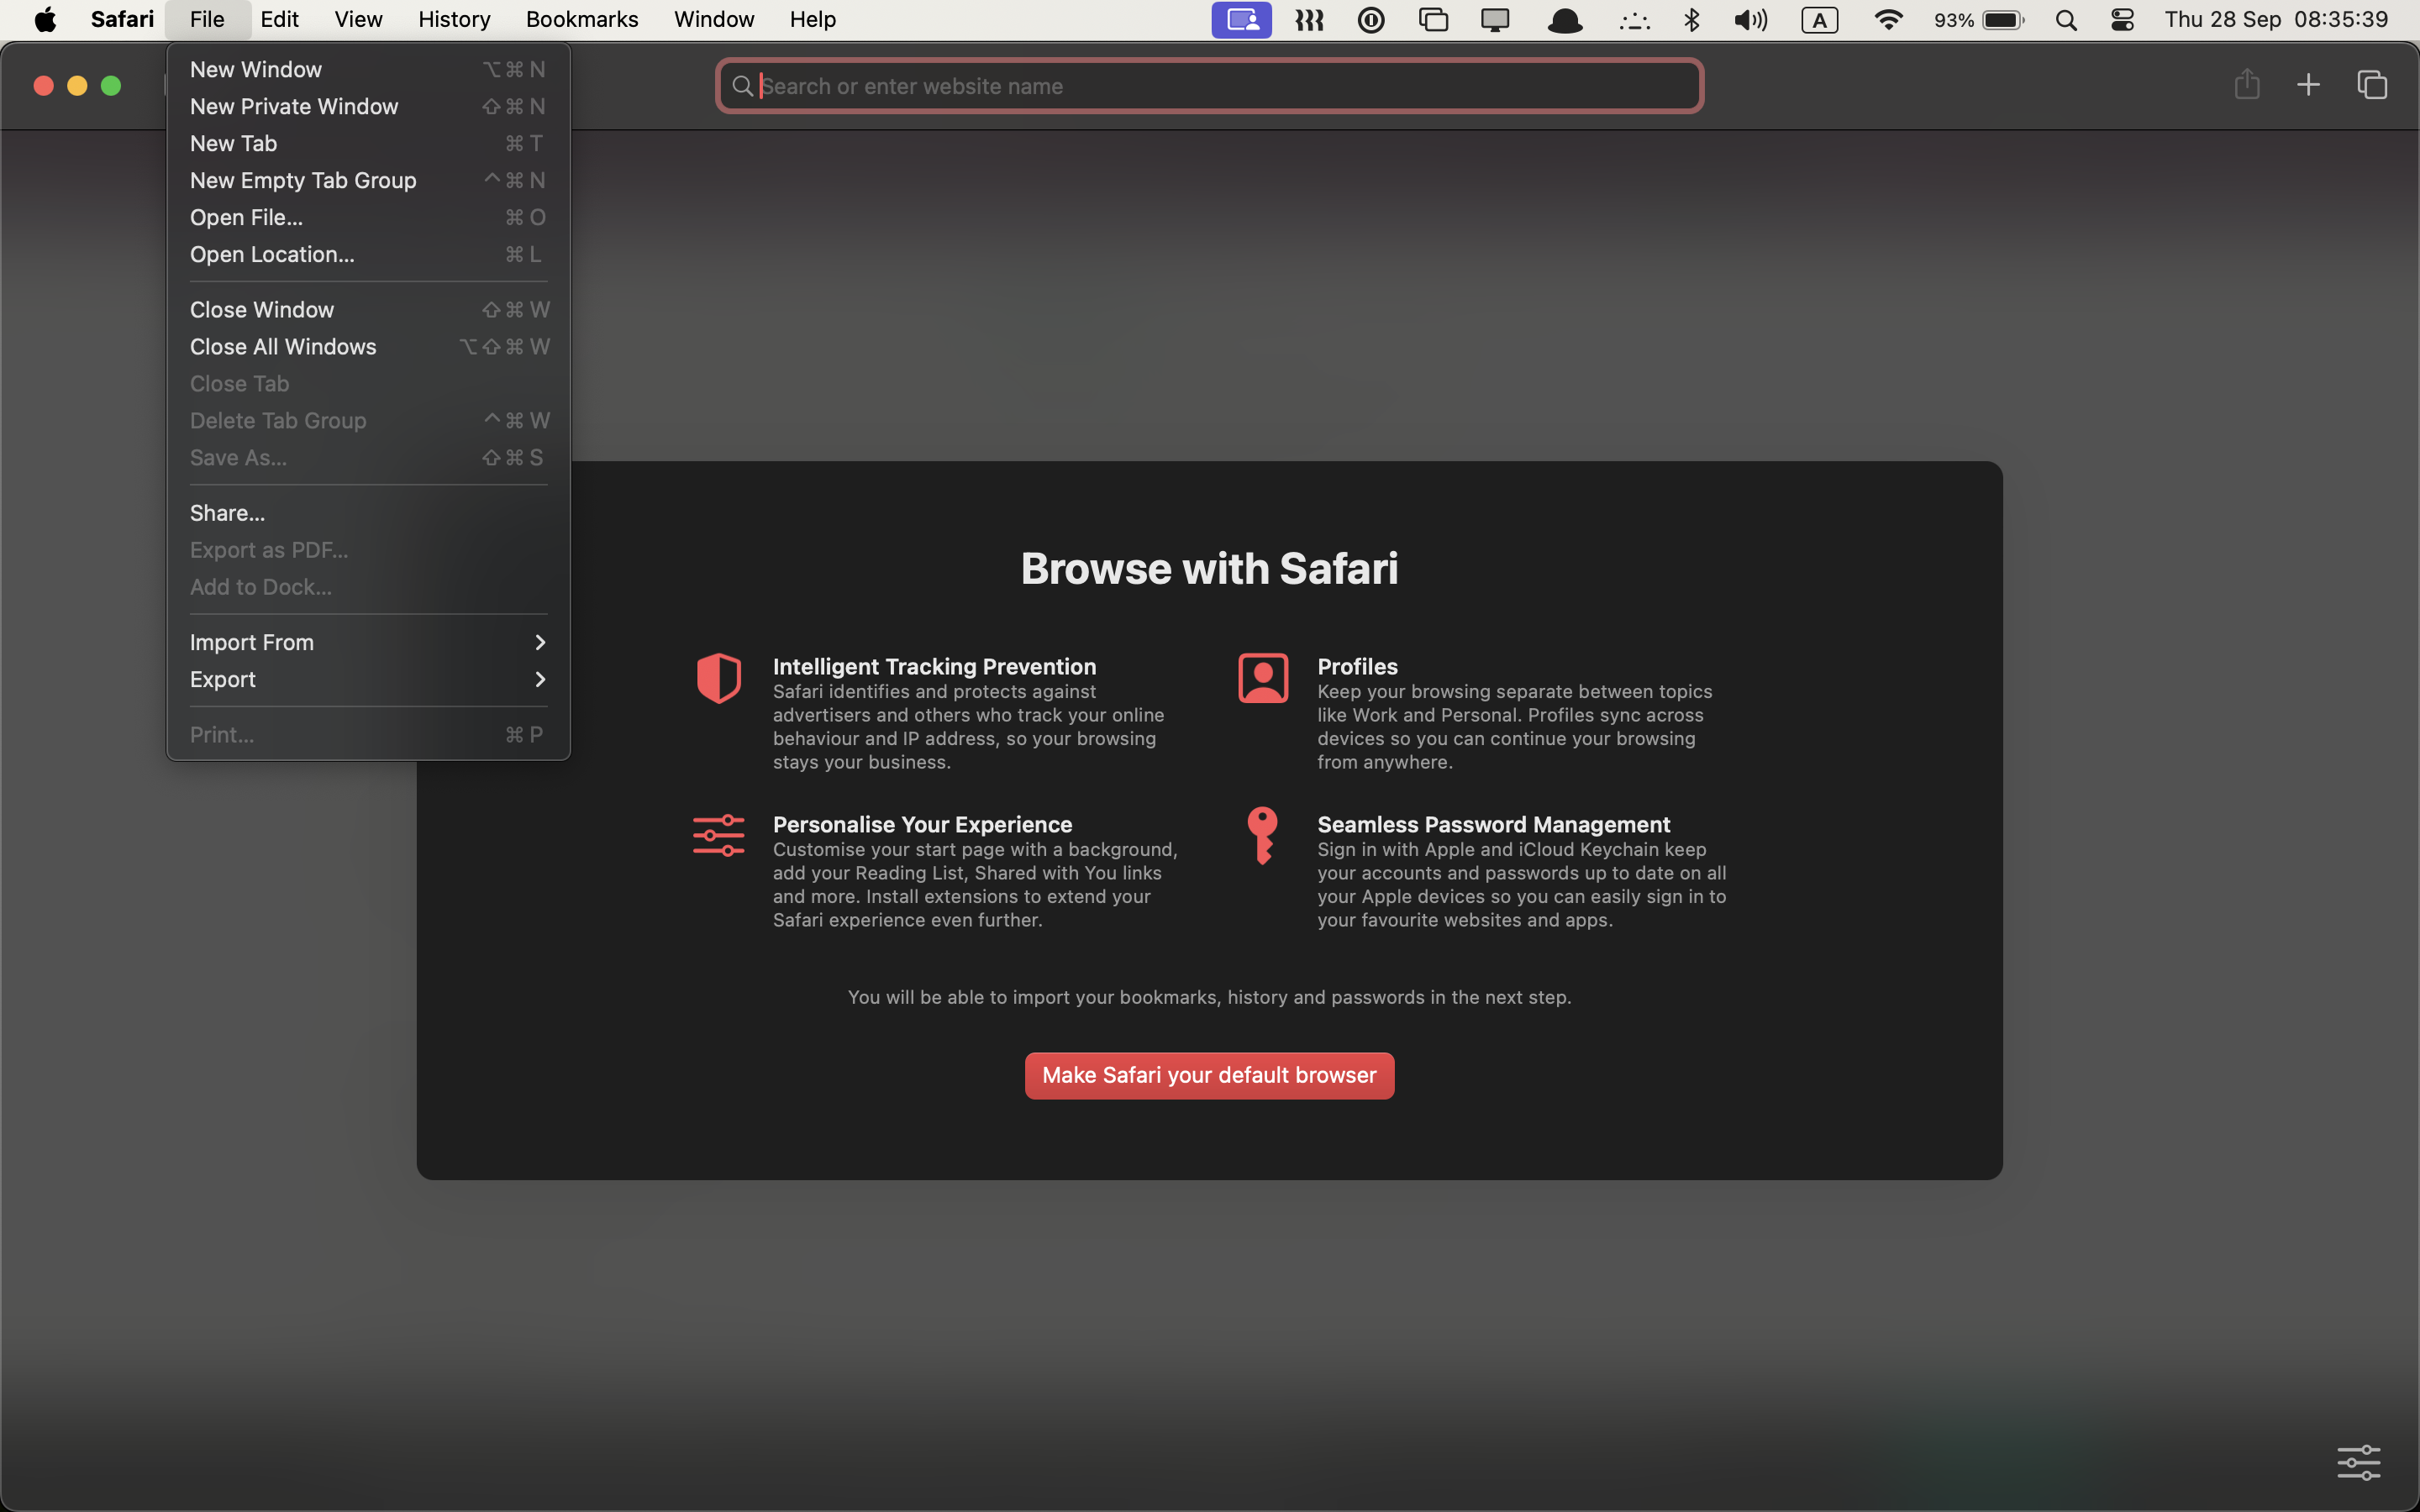Select Close All Windows menu item
Image resolution: width=2420 pixels, height=1512 pixels.
[x=282, y=347]
